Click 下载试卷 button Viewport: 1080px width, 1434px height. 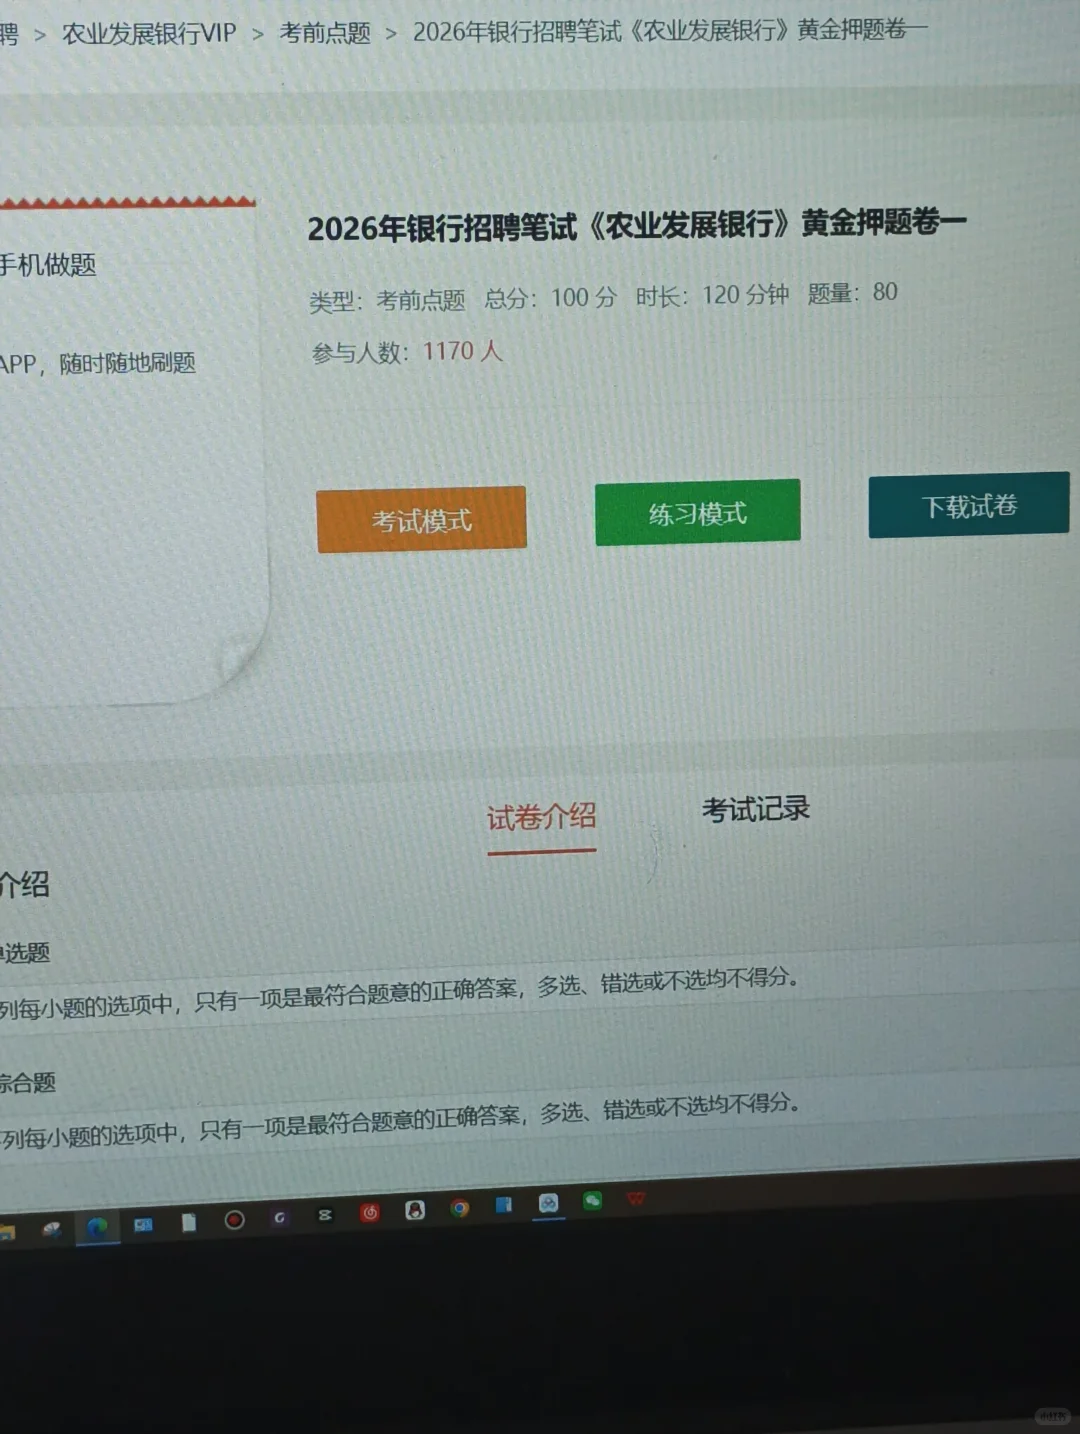tap(968, 505)
